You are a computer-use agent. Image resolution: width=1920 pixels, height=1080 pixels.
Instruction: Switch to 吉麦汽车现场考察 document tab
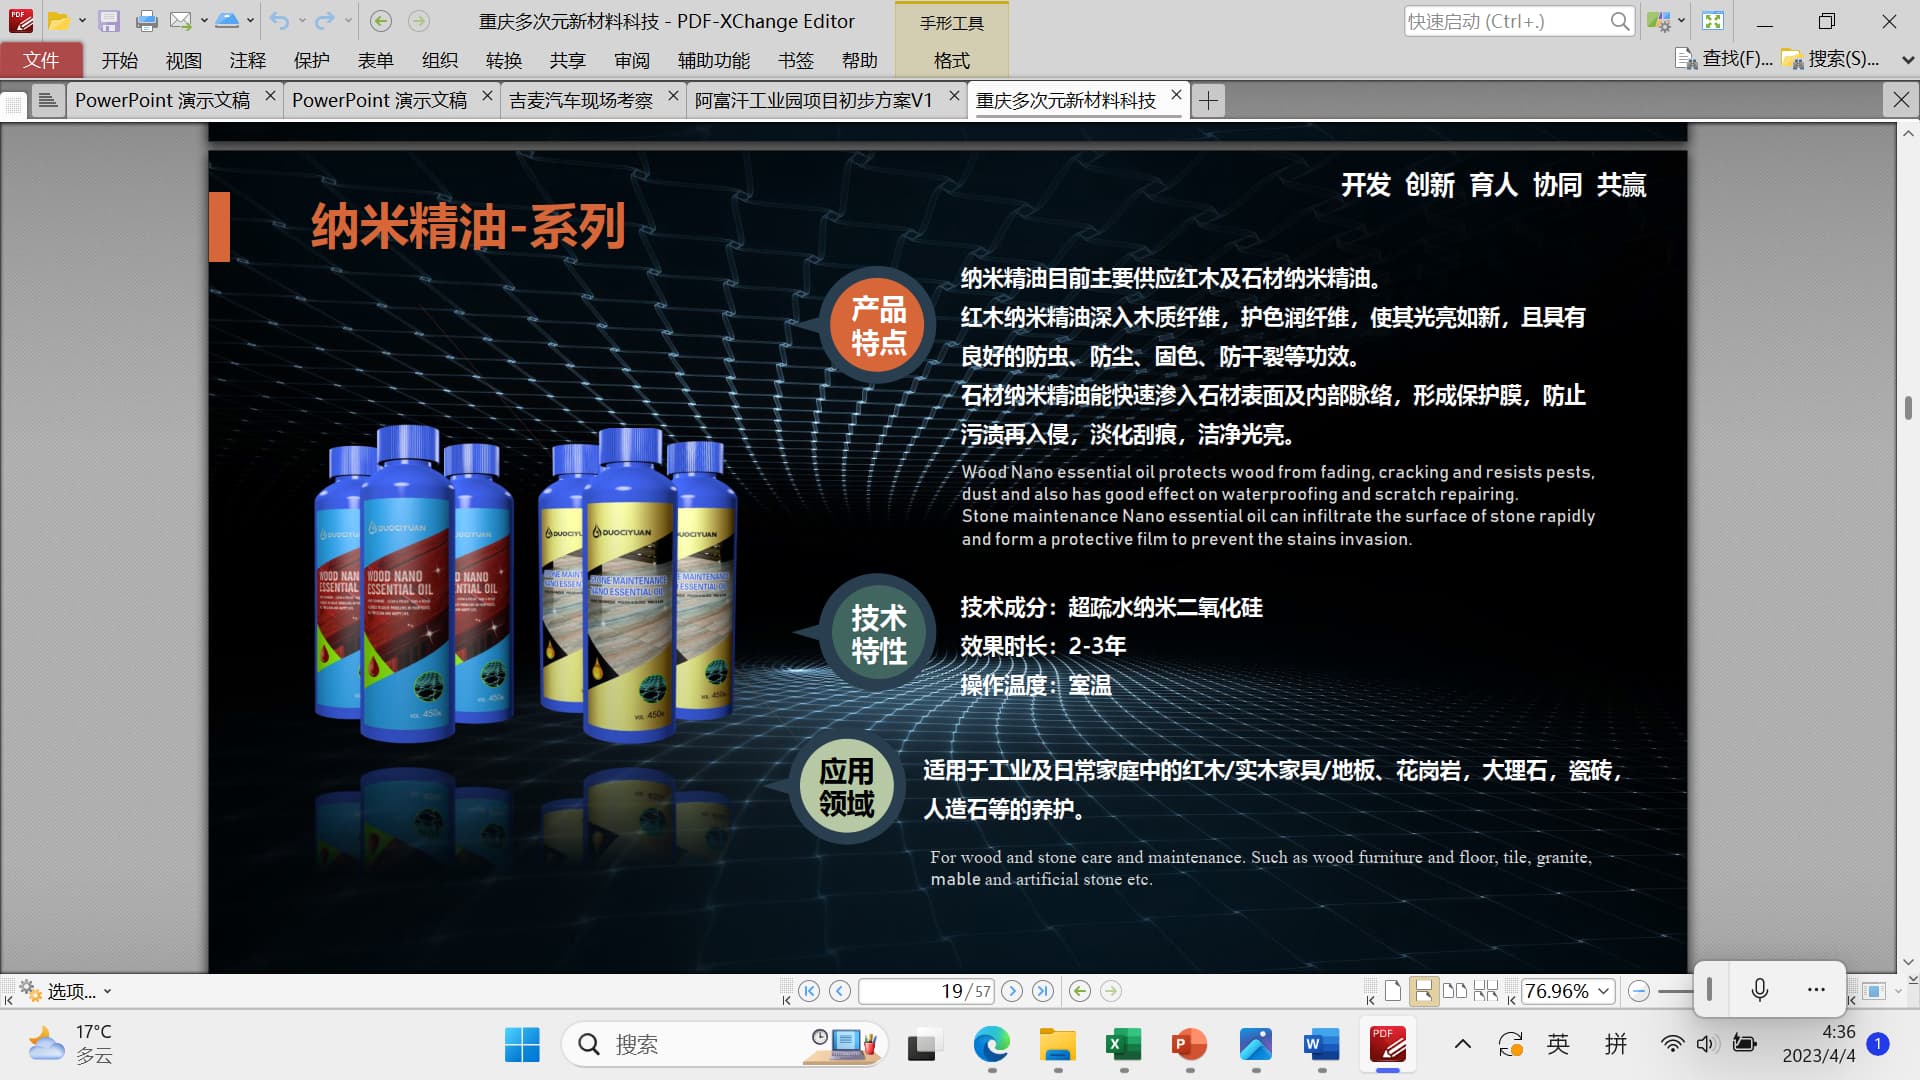581,100
